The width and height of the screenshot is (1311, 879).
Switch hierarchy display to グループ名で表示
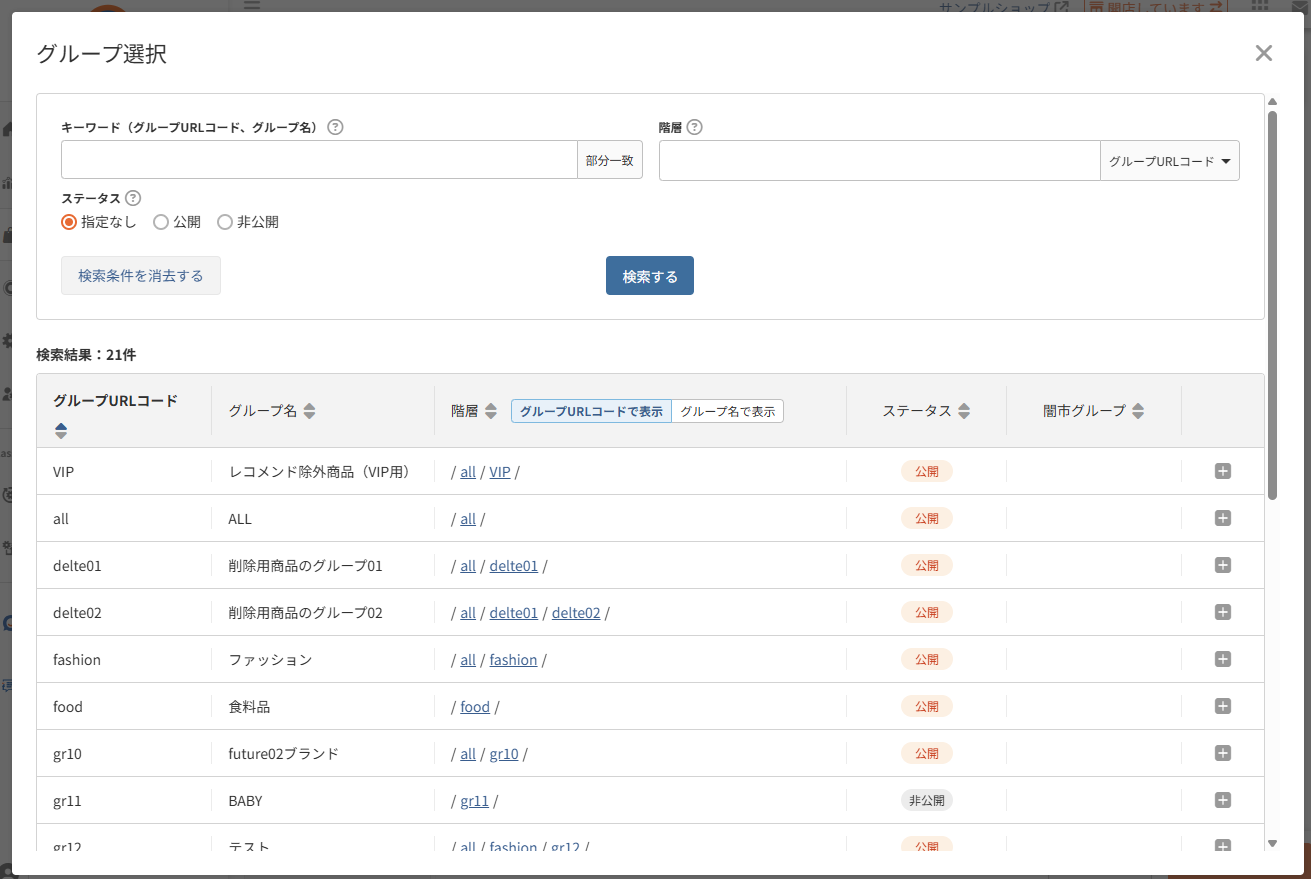coord(727,411)
